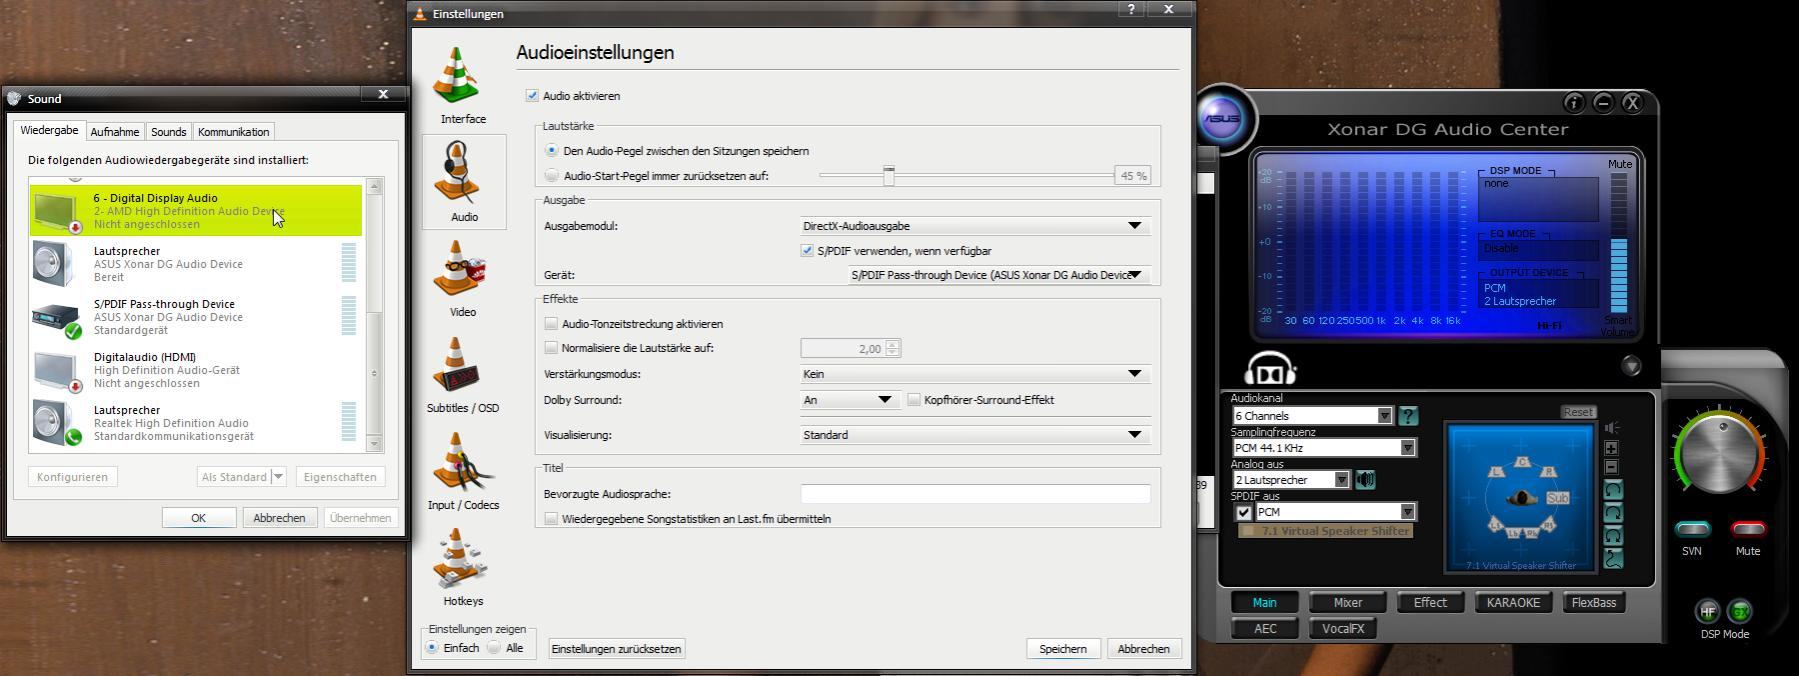Click the minus button beside speaker shifter

click(x=1611, y=467)
